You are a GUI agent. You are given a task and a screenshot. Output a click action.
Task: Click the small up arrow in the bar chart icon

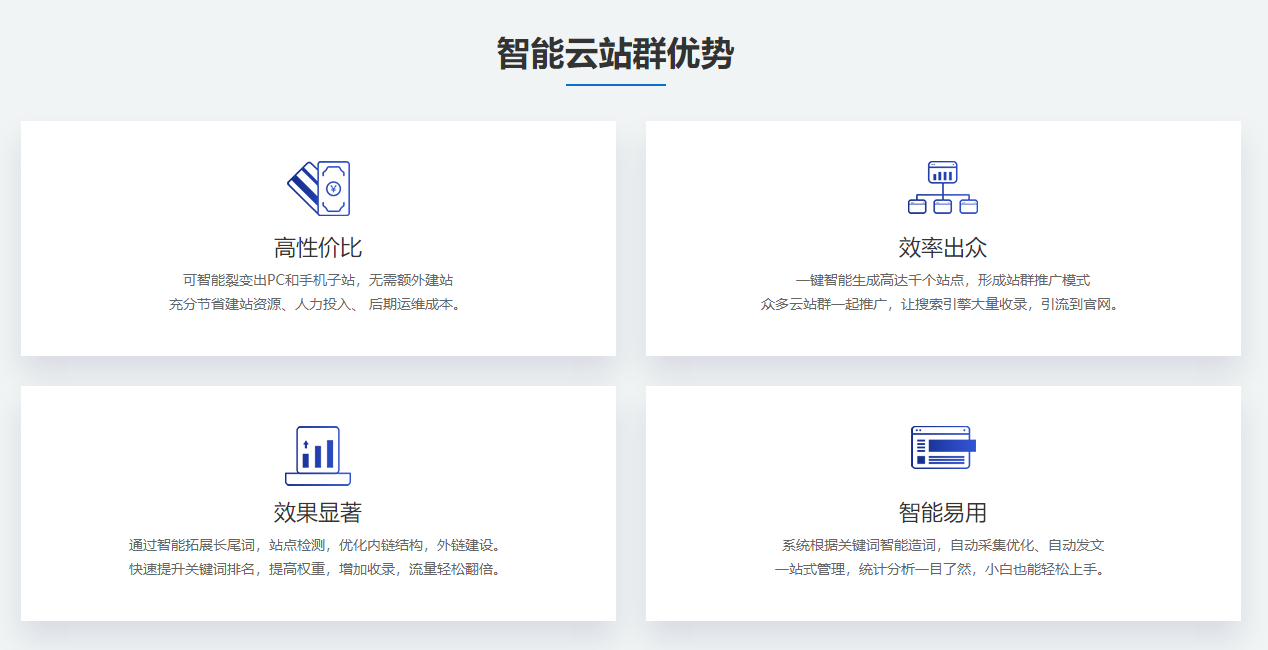pyautogui.click(x=305, y=443)
